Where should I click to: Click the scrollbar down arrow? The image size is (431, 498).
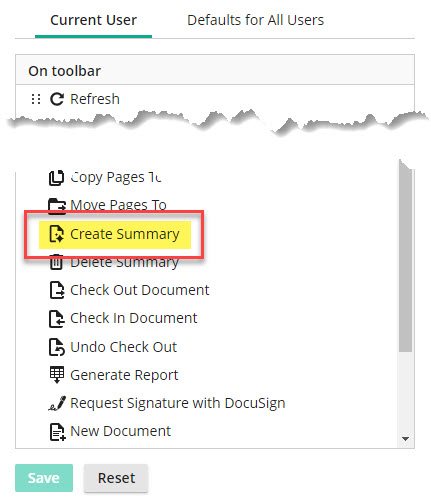[405, 439]
